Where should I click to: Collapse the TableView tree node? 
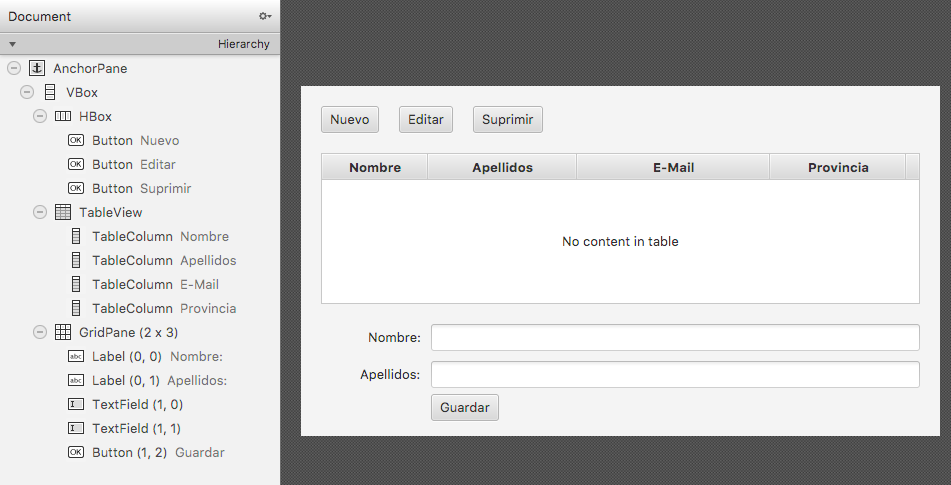(x=40, y=213)
